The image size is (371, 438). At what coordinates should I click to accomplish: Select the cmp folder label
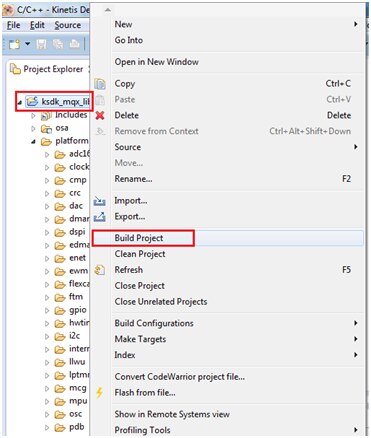click(78, 180)
